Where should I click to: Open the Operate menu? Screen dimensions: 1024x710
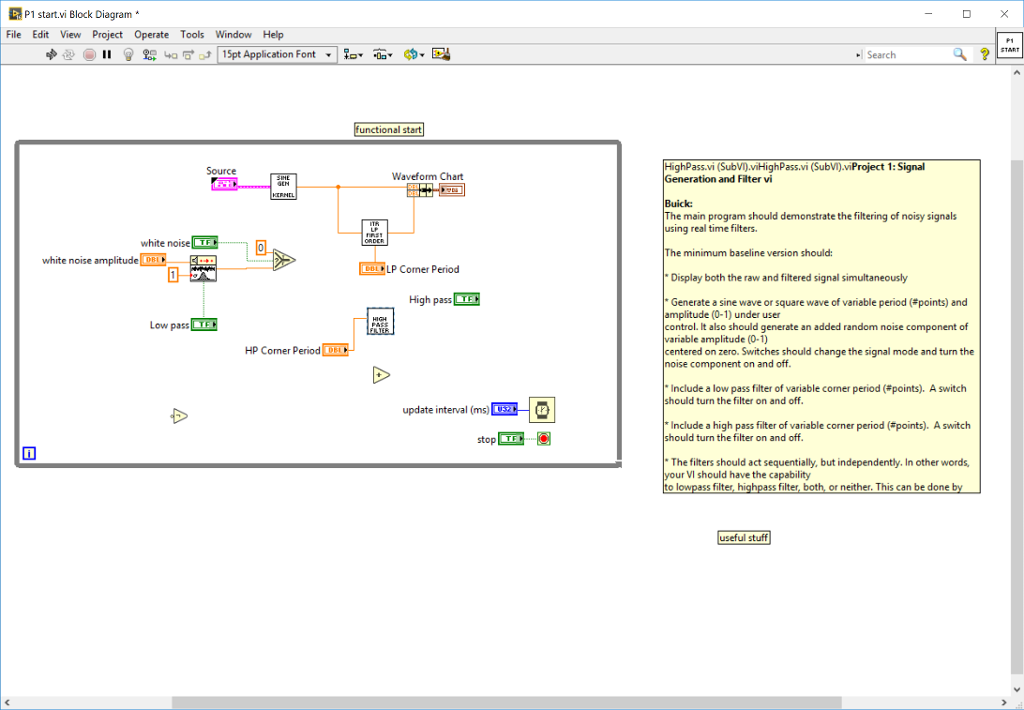151,34
